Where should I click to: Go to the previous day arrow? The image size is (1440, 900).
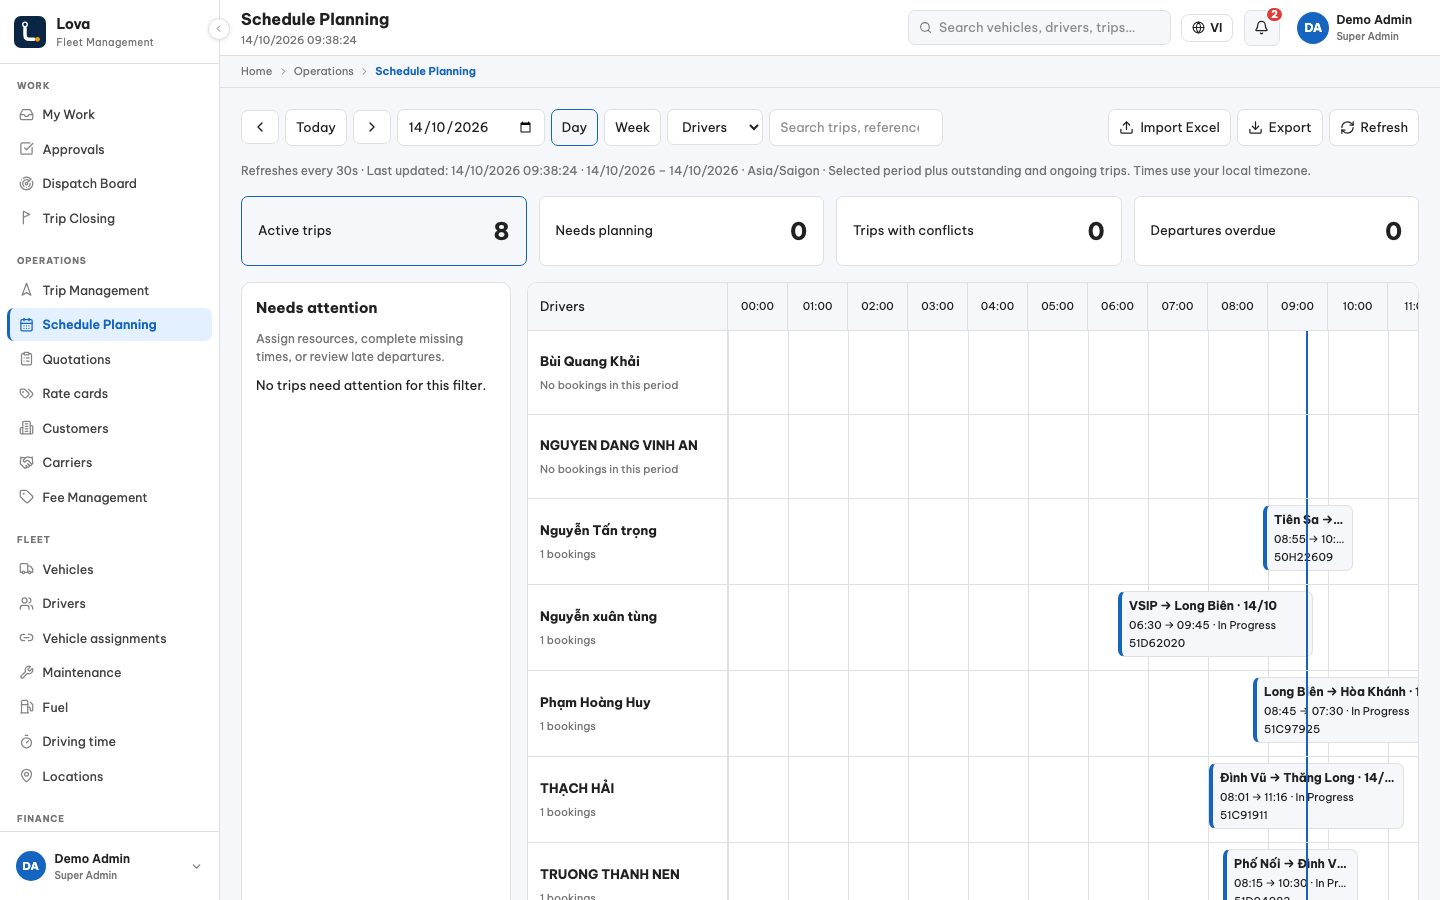tap(260, 127)
